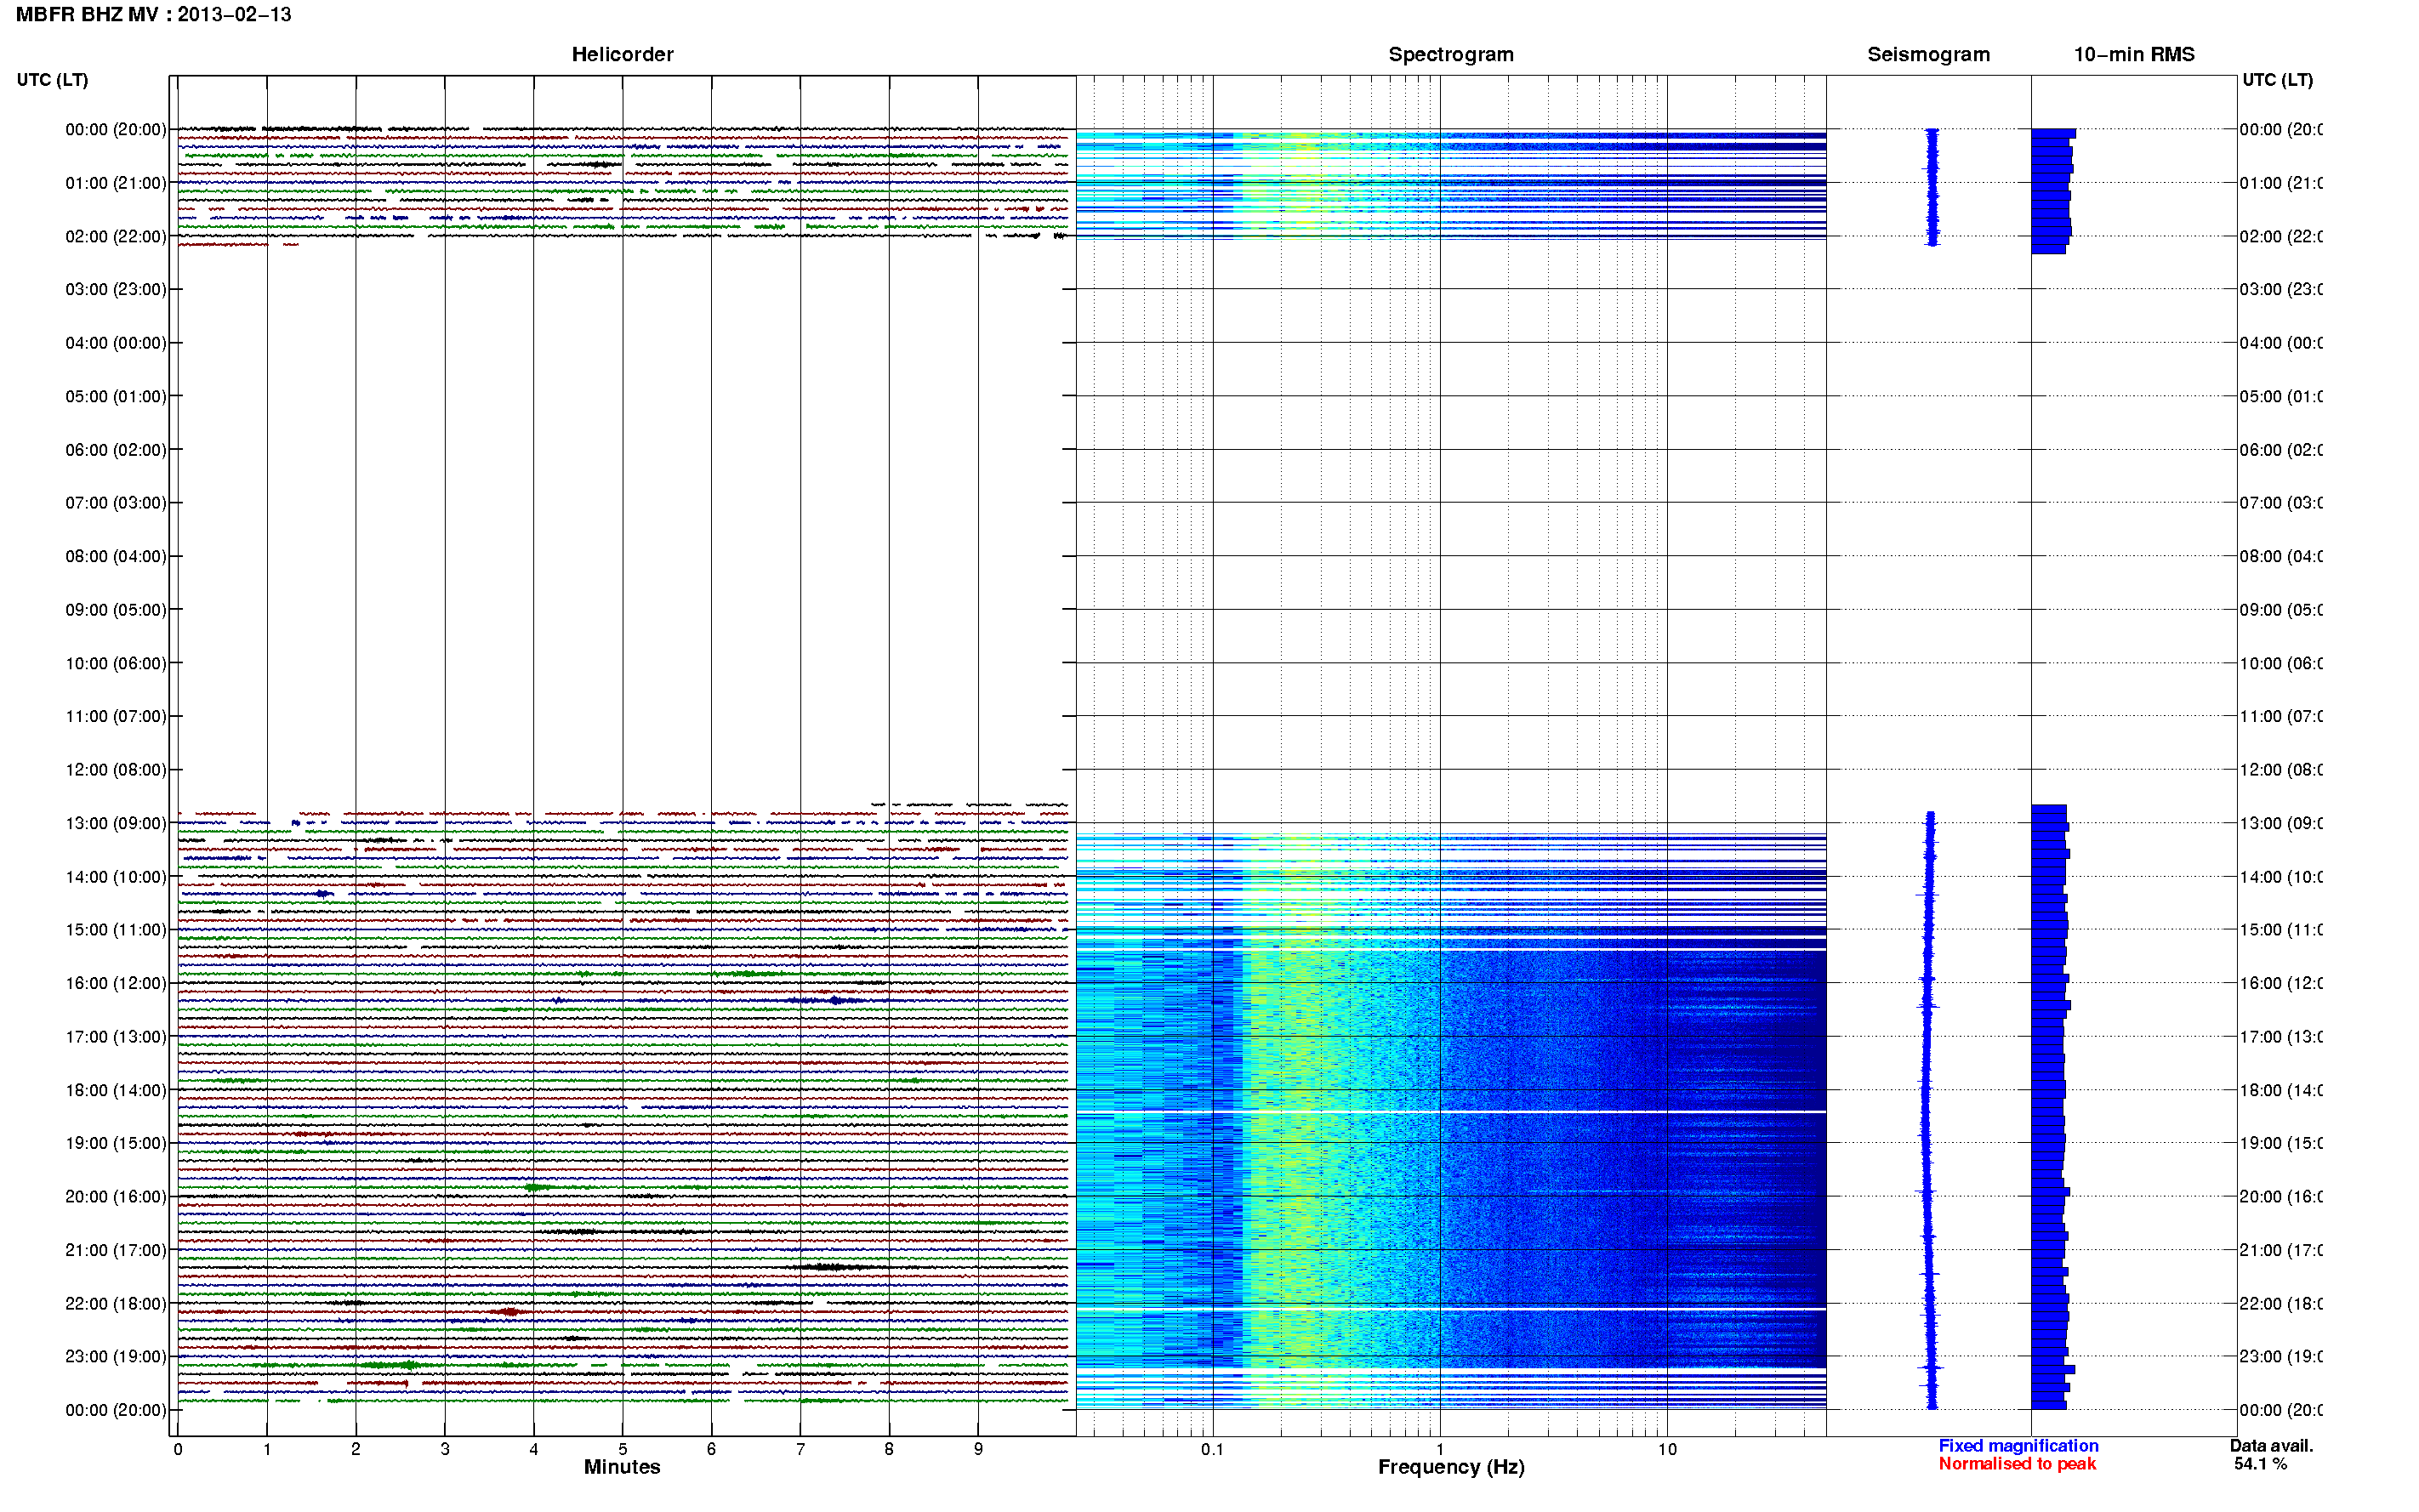Image resolution: width=2419 pixels, height=1512 pixels.
Task: Click the 10 tick on the Frequency axis
Action: 1667,1449
